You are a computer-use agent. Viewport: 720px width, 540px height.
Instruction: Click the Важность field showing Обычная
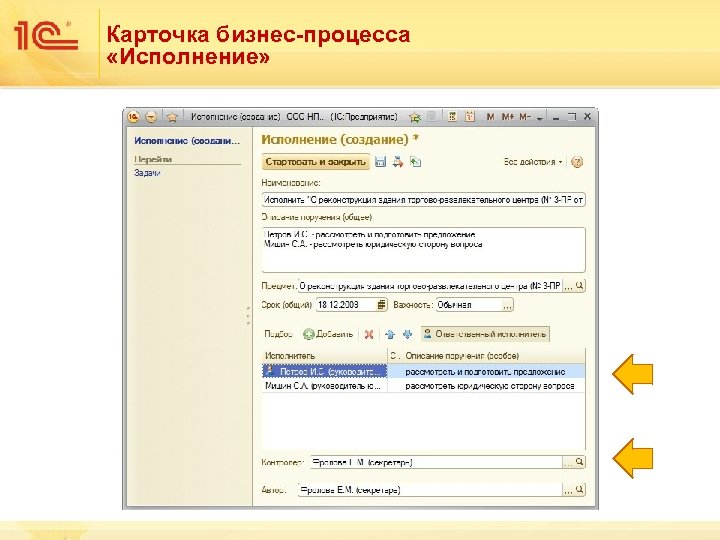pyautogui.click(x=468, y=305)
